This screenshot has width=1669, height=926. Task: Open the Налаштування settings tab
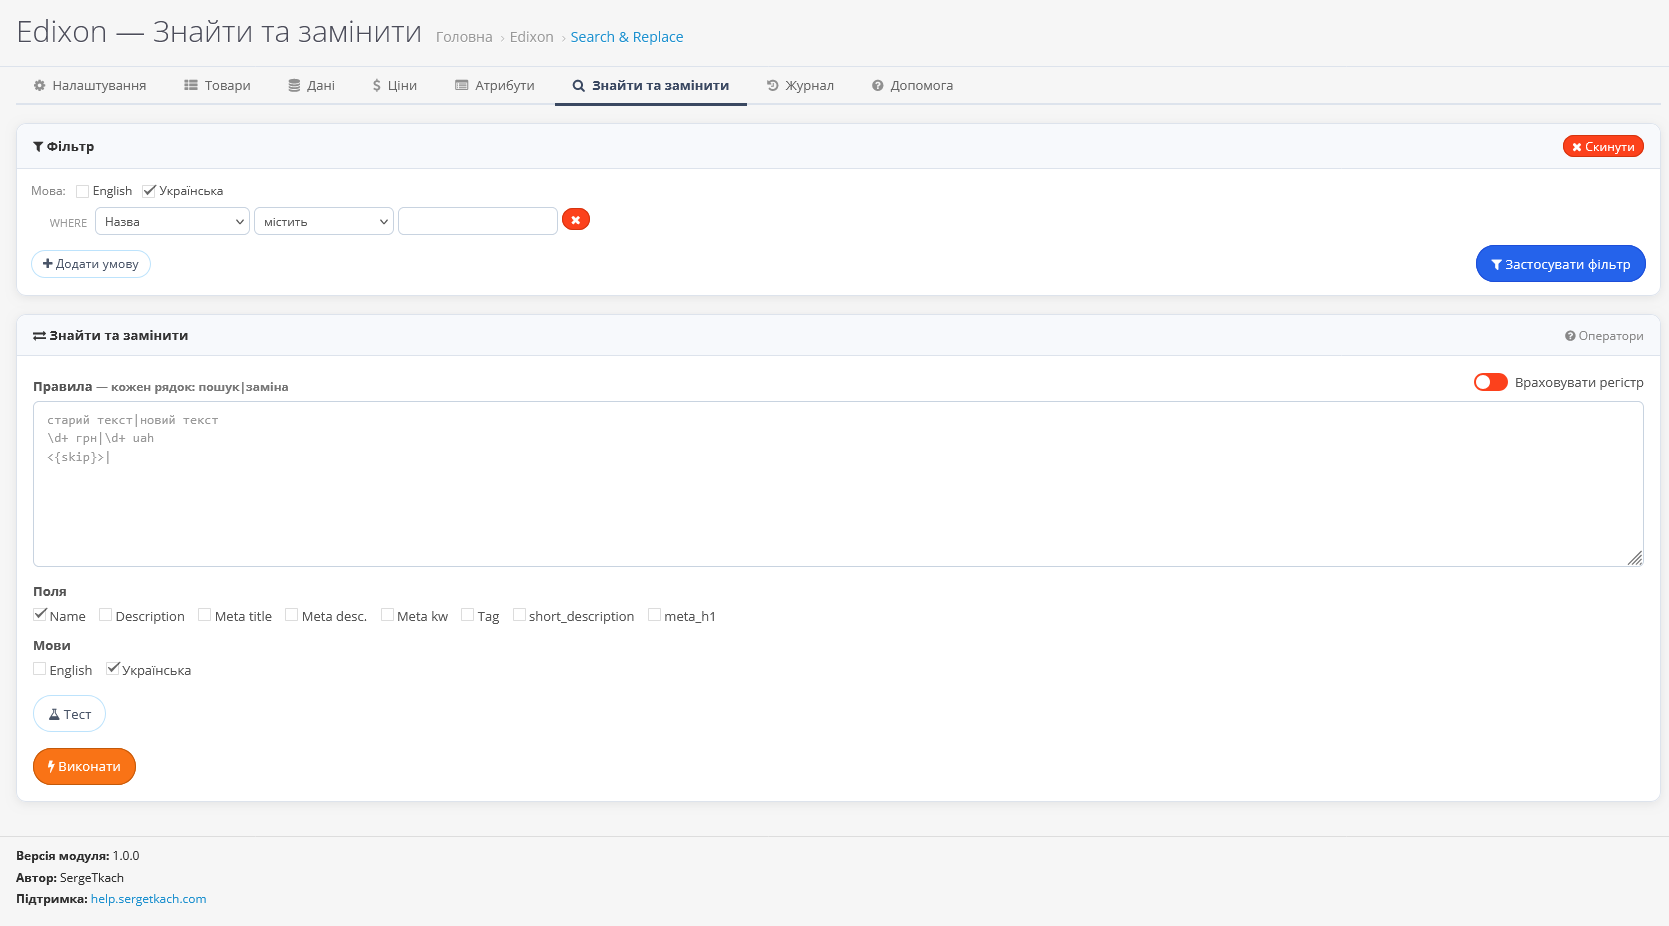click(90, 86)
